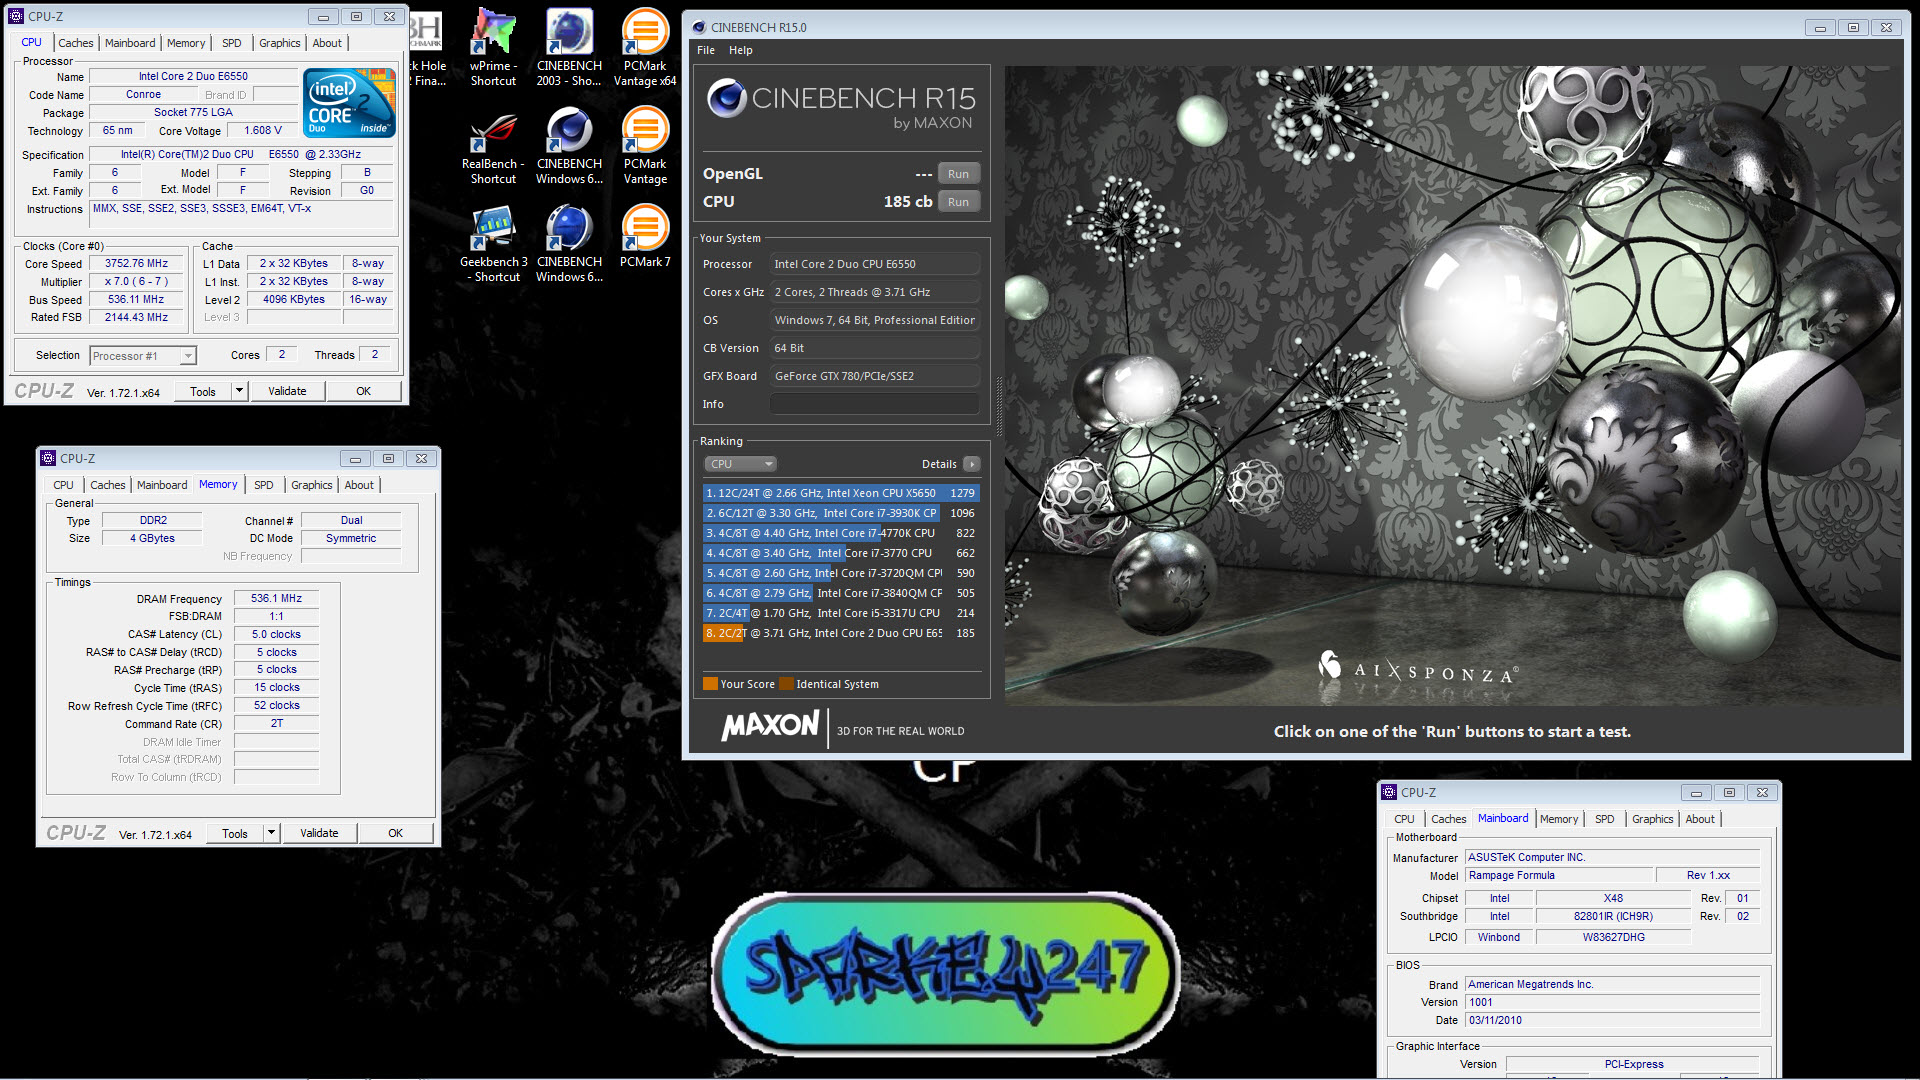
Task: Click CINEBENCH Windows 6 icon beside RealBench
Action: 569,147
